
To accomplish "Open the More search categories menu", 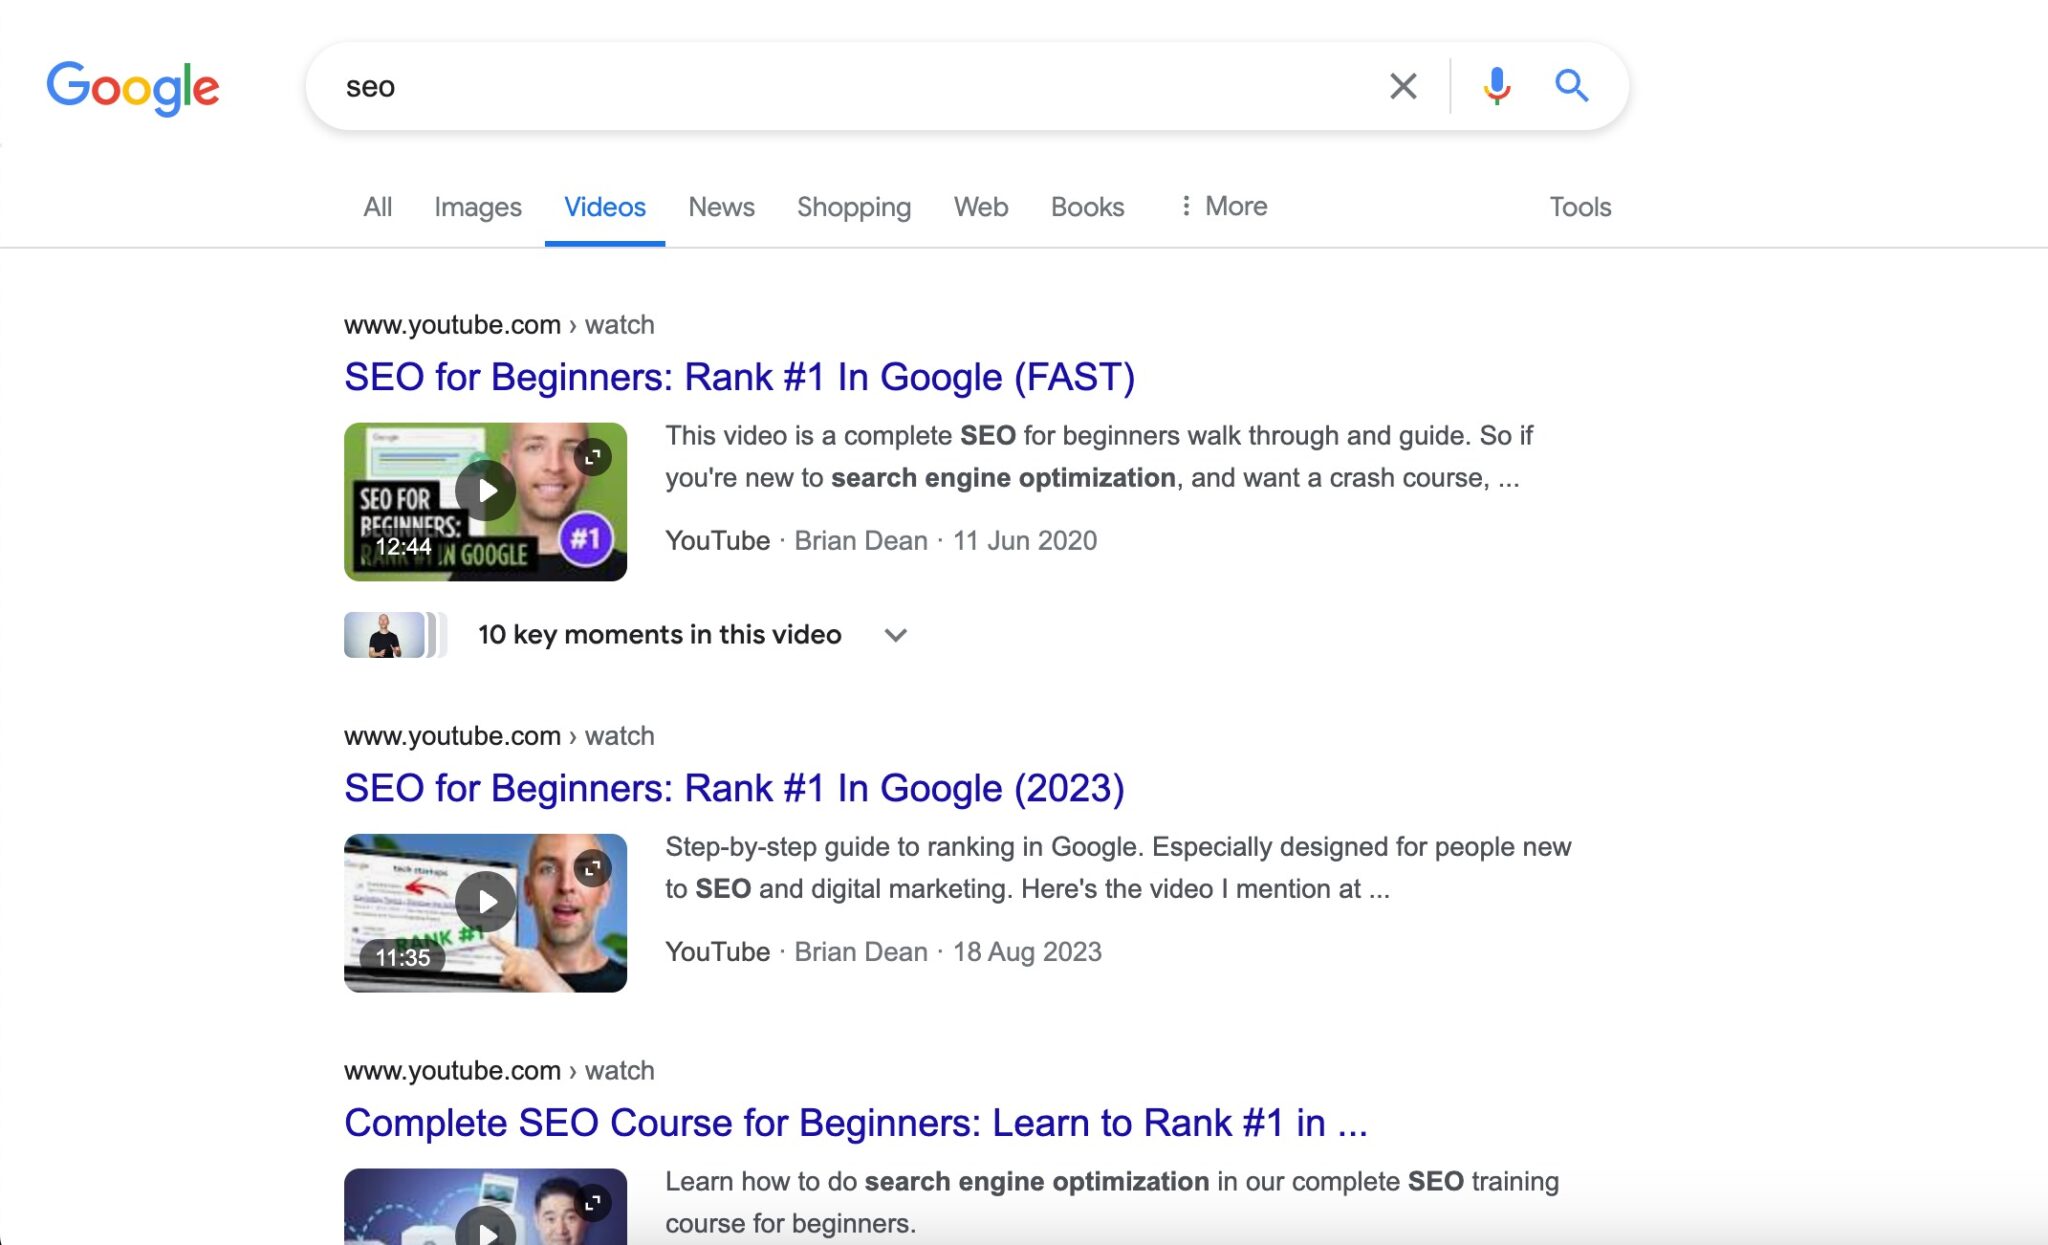I will [1222, 206].
